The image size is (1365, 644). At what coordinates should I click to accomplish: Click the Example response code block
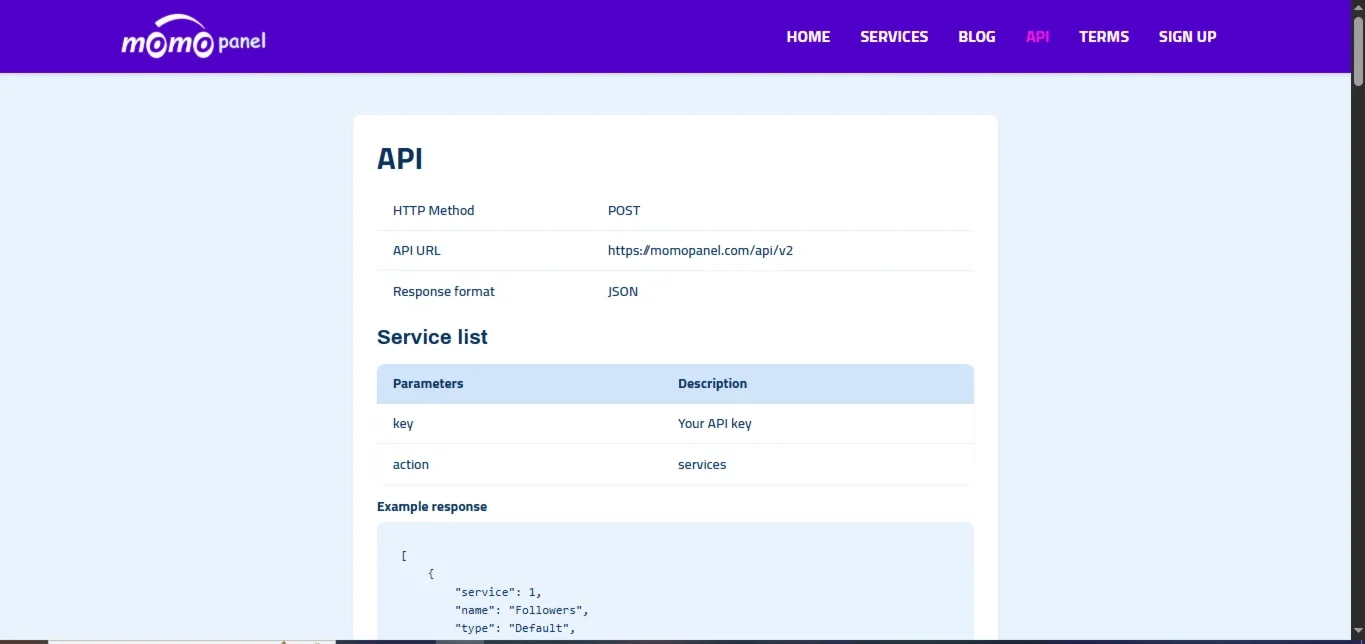click(x=675, y=581)
